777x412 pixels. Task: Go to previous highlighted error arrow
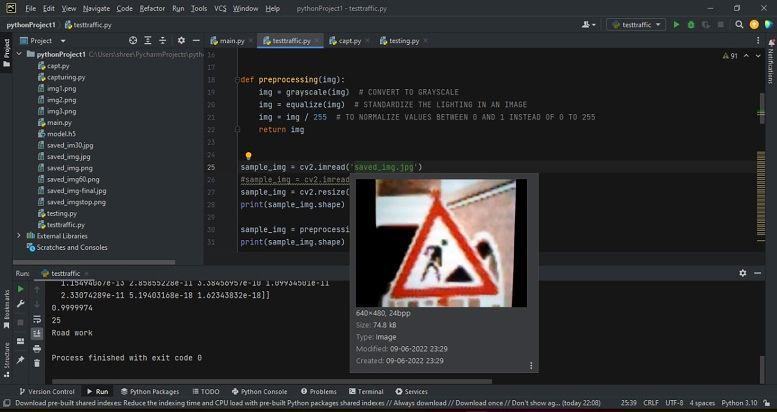tap(747, 56)
